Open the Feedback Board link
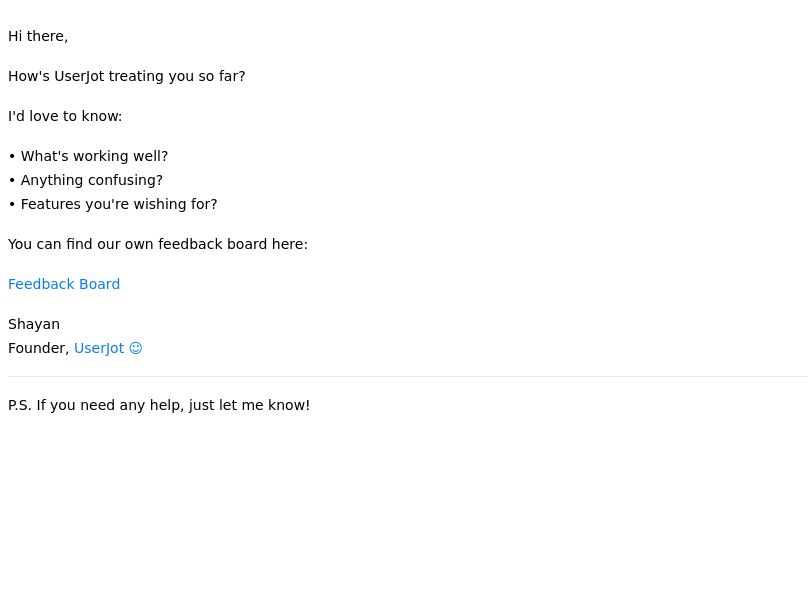Screen dimensions: 808x600 [x=64, y=284]
